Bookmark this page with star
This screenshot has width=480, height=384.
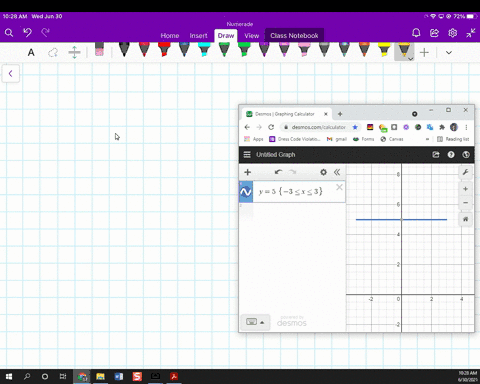click(355, 127)
